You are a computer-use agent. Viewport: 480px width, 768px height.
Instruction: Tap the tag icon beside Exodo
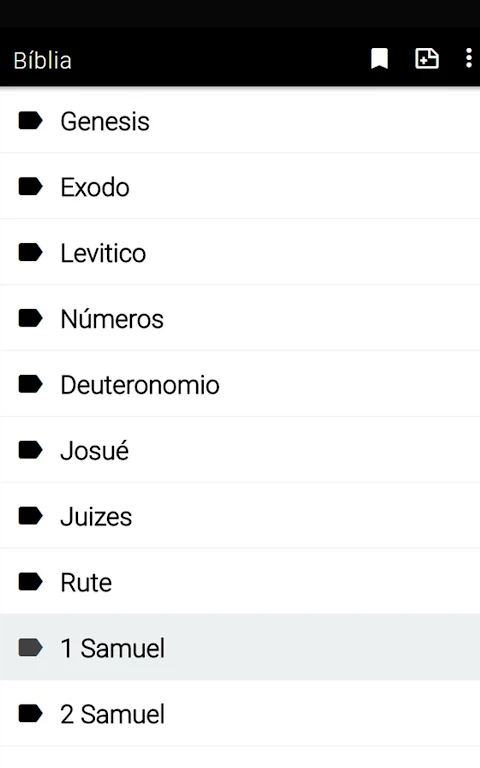(30, 187)
